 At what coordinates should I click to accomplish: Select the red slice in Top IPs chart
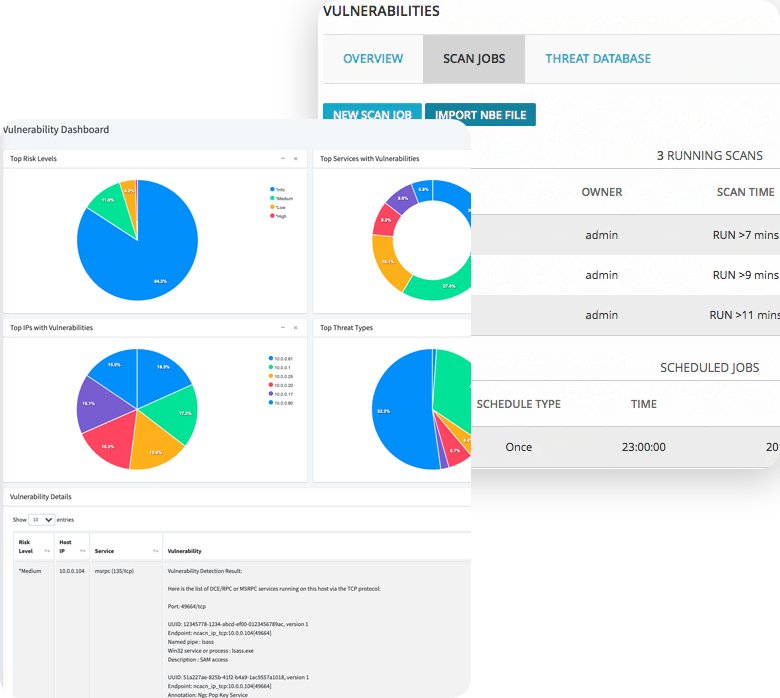click(110, 440)
